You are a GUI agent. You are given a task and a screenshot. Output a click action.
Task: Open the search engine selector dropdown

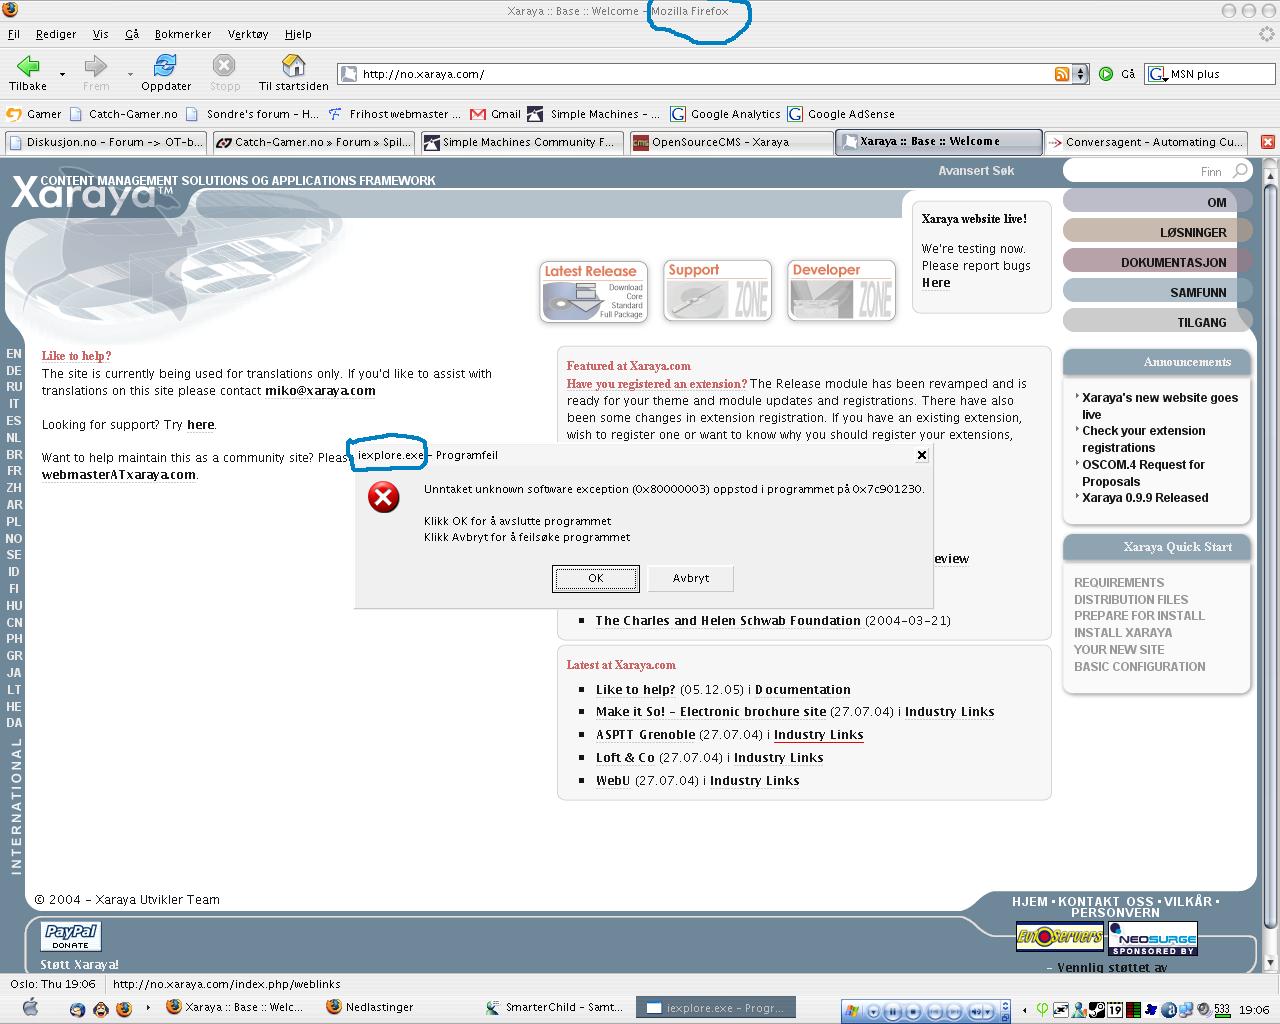pyautogui.click(x=1157, y=74)
